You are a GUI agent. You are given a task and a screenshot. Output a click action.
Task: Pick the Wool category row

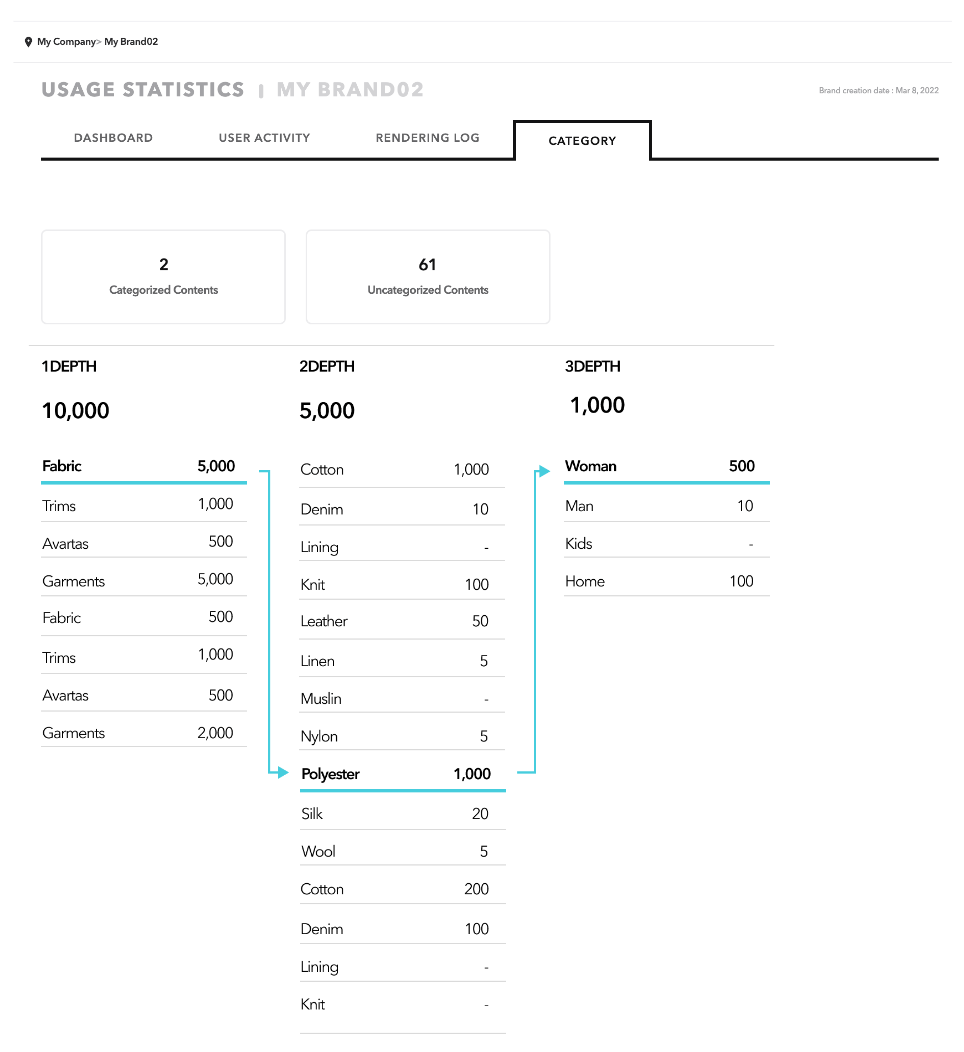(403, 851)
